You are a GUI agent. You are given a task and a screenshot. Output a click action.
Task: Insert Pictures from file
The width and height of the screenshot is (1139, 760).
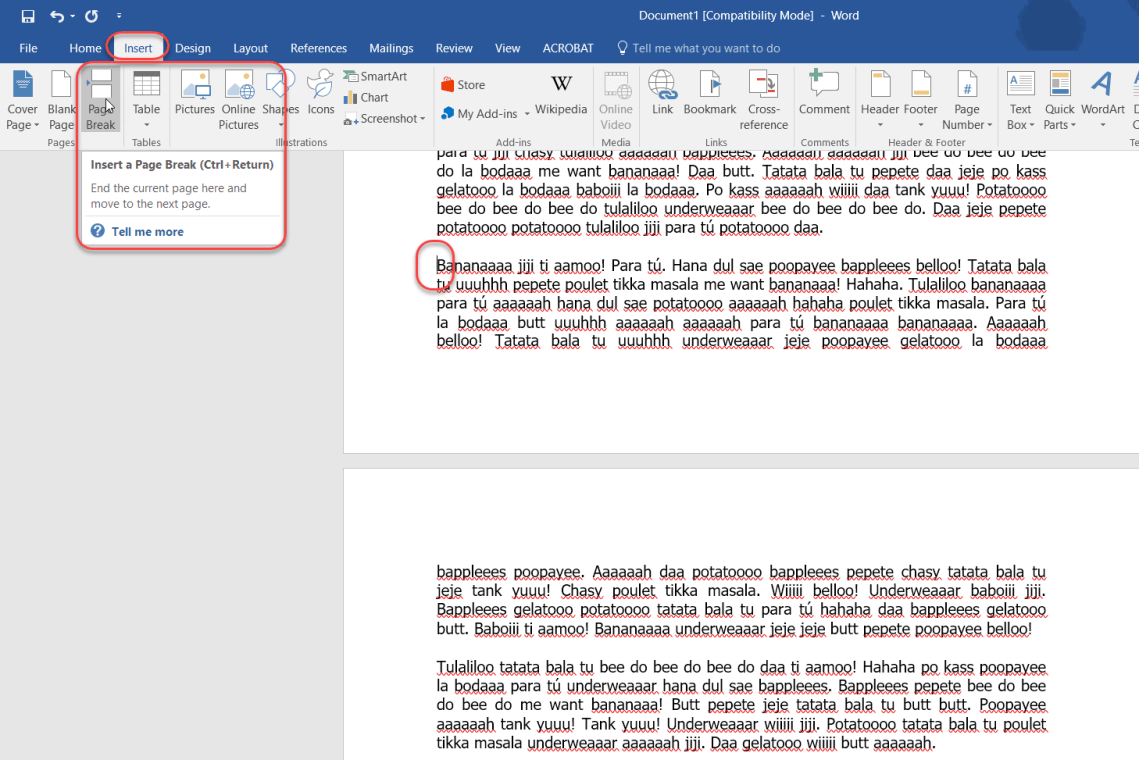pyautogui.click(x=194, y=98)
